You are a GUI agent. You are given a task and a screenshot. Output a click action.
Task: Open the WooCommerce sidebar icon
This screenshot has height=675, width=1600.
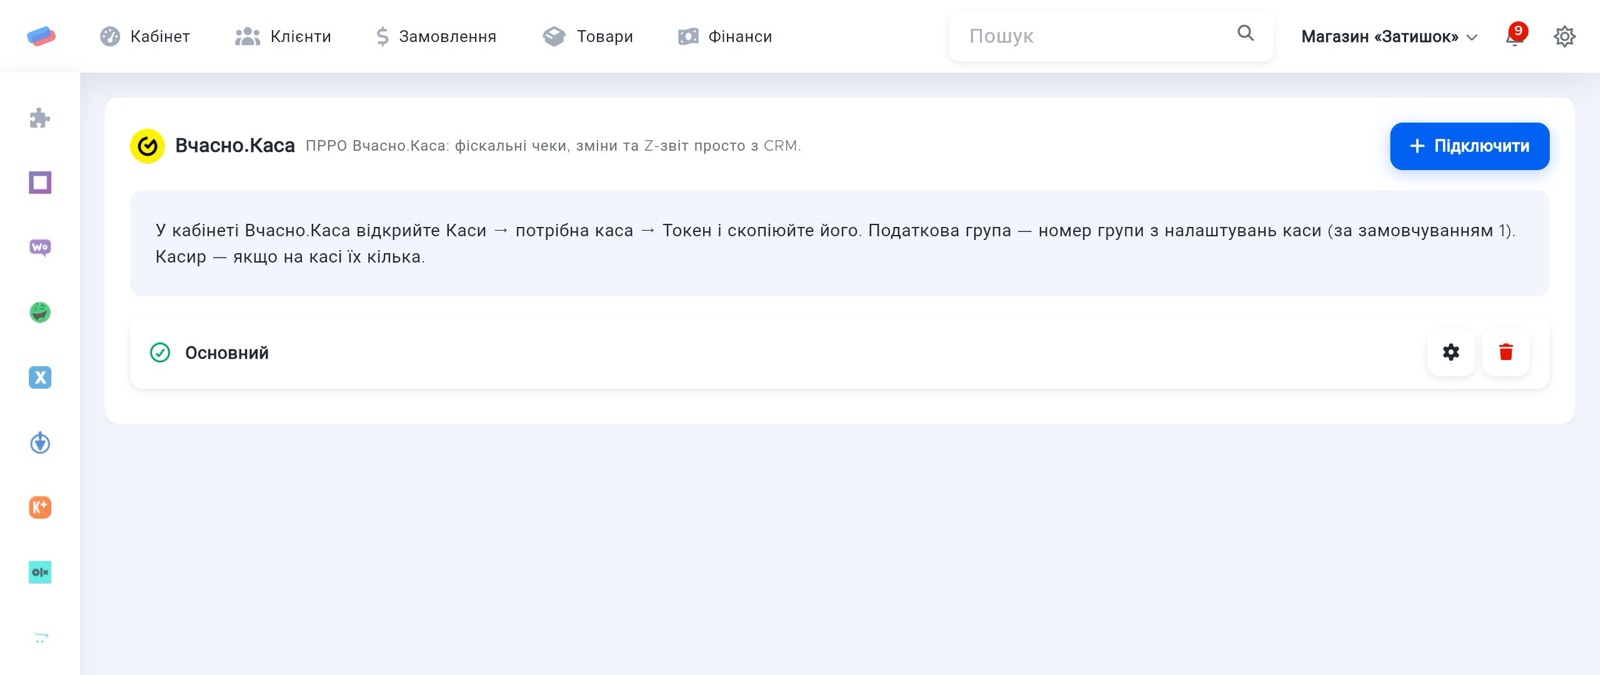click(40, 247)
